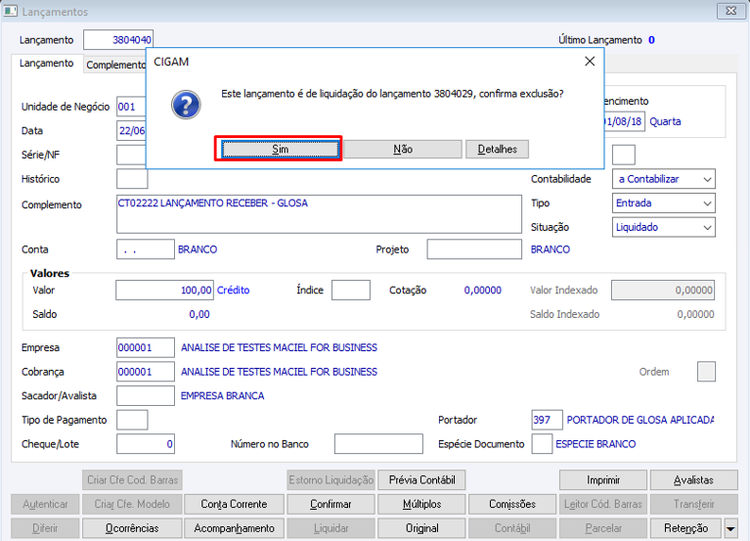Click the Sacador/Avalista input field
Image resolution: width=750 pixels, height=541 pixels.
(145, 396)
